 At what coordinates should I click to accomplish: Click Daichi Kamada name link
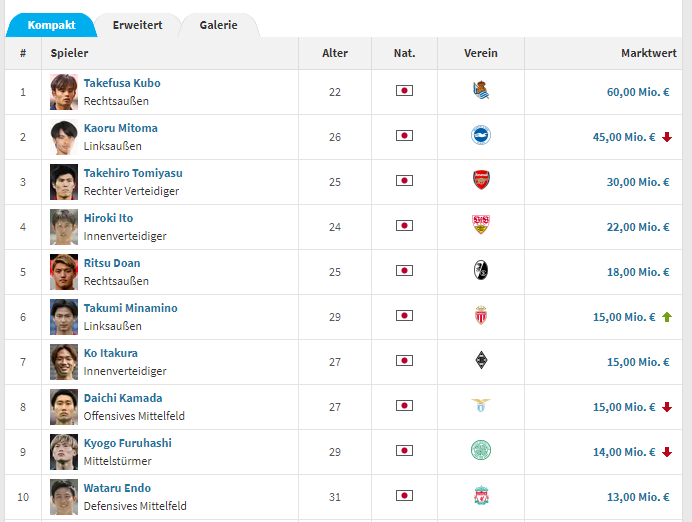pos(123,398)
